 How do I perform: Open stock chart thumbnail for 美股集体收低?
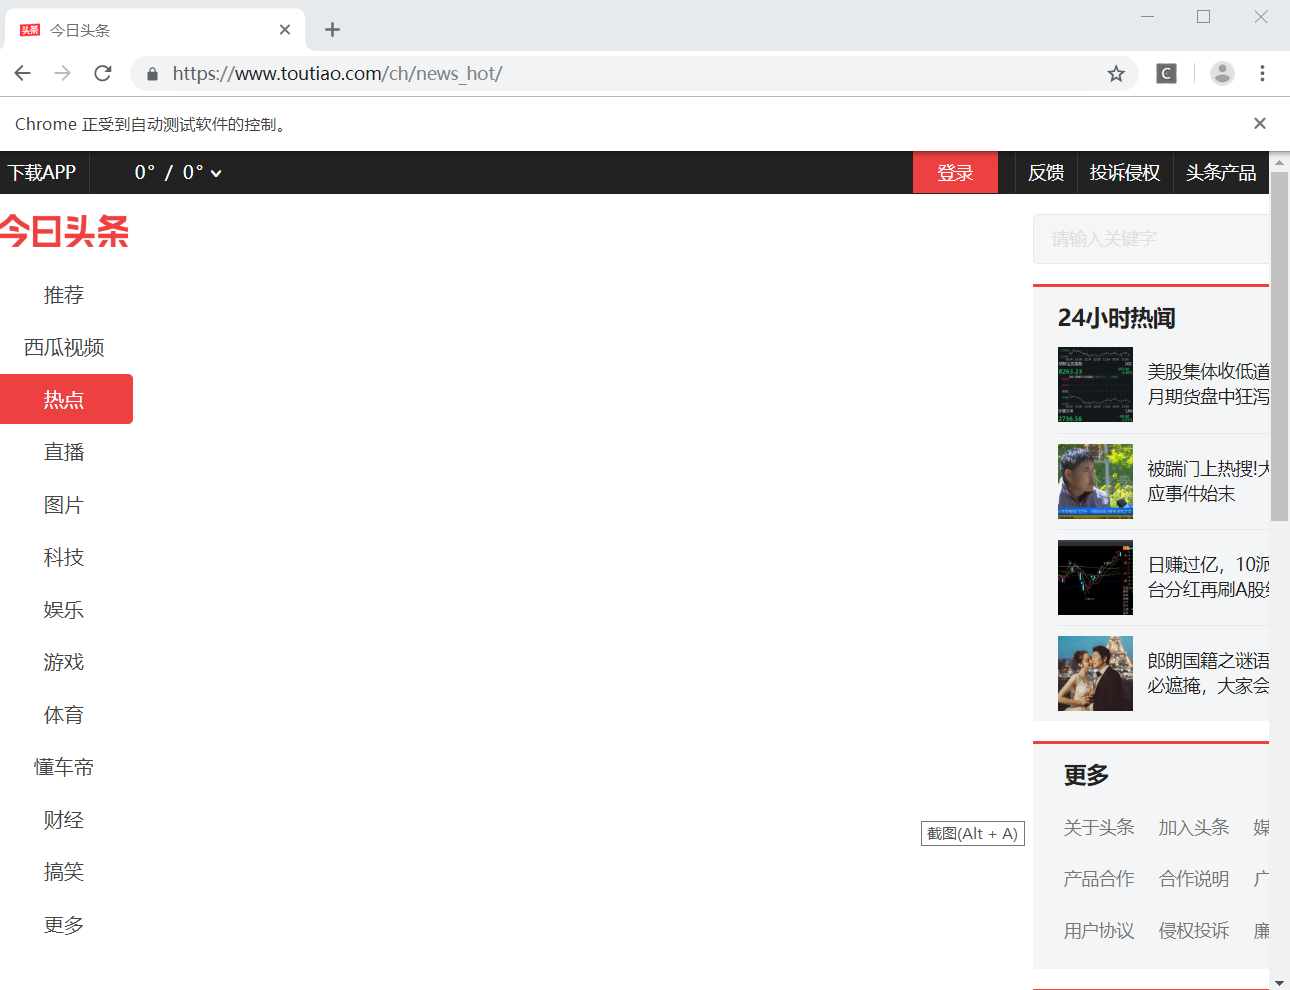pyautogui.click(x=1095, y=385)
